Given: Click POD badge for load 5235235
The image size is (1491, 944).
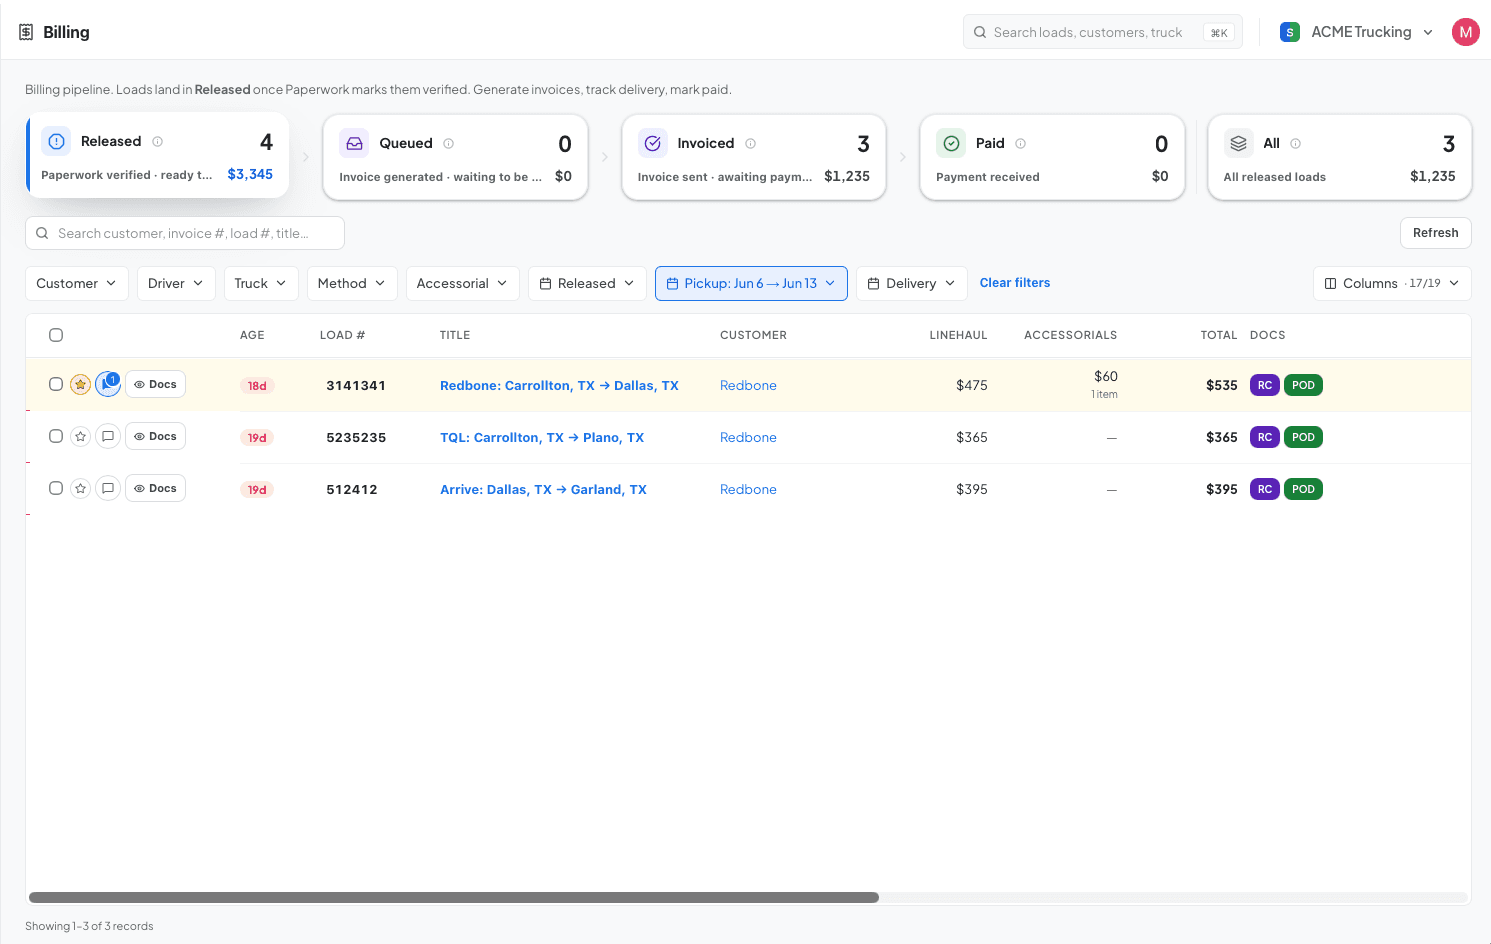Looking at the screenshot, I should pos(1303,437).
